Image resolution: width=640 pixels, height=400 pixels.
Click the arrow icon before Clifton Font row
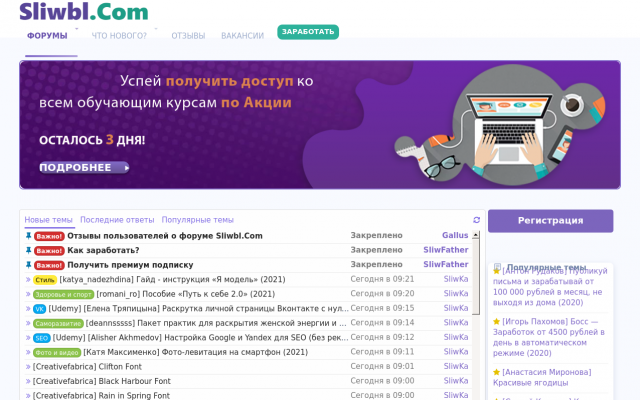pos(28,367)
